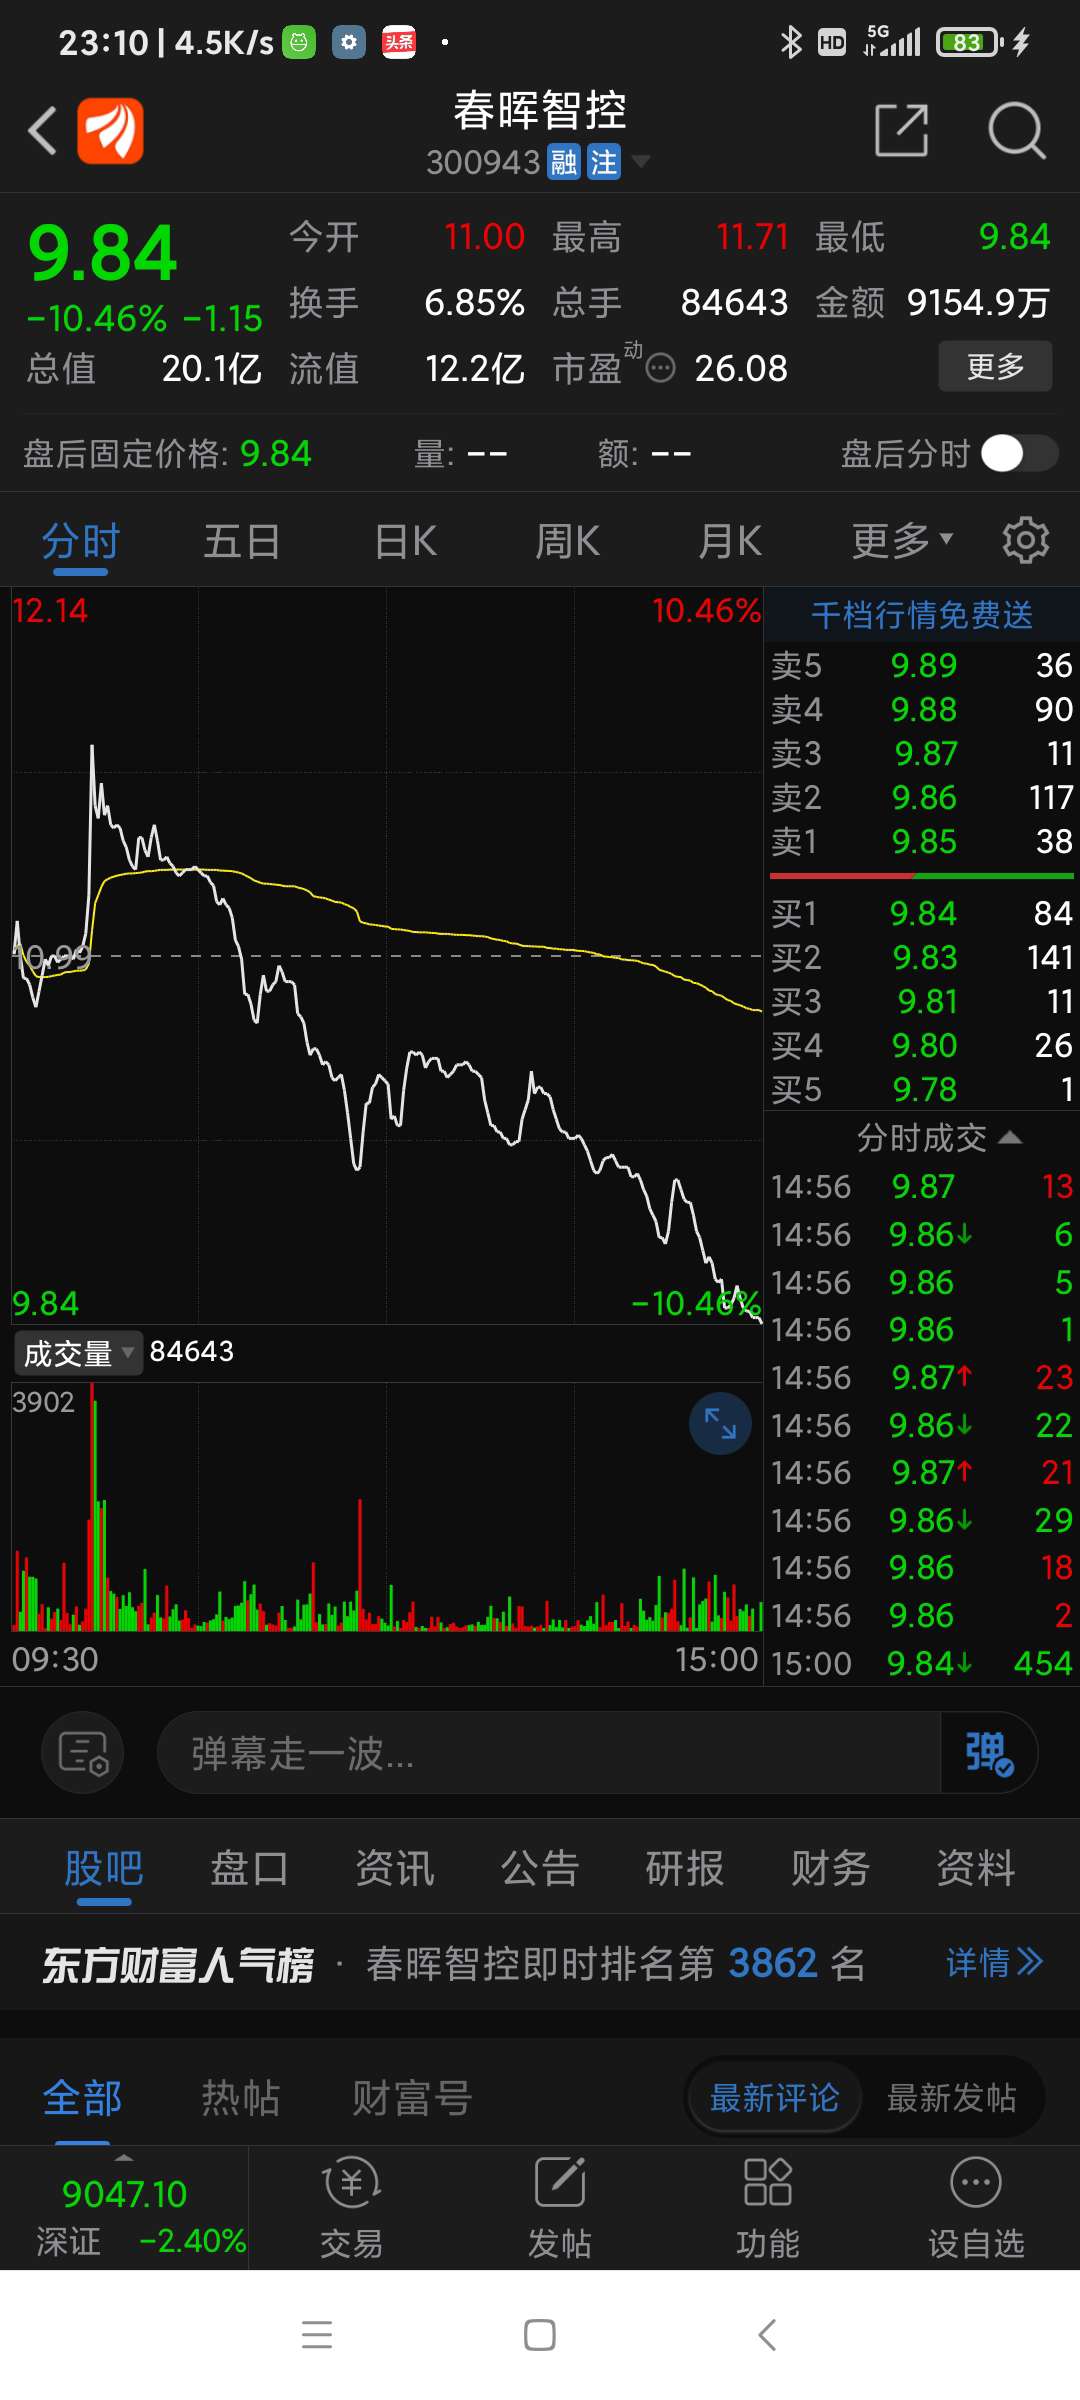Viewport: 1080px width, 2400px height.
Task: Open the 财务 finance tab
Action: (x=830, y=1868)
